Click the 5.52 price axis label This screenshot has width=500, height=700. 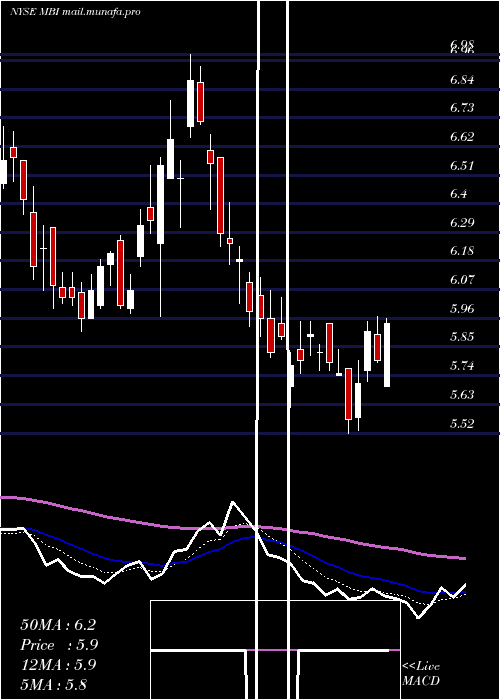point(462,423)
